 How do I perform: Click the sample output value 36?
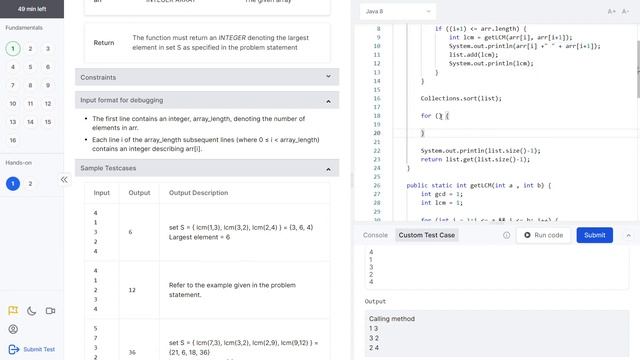click(x=132, y=352)
